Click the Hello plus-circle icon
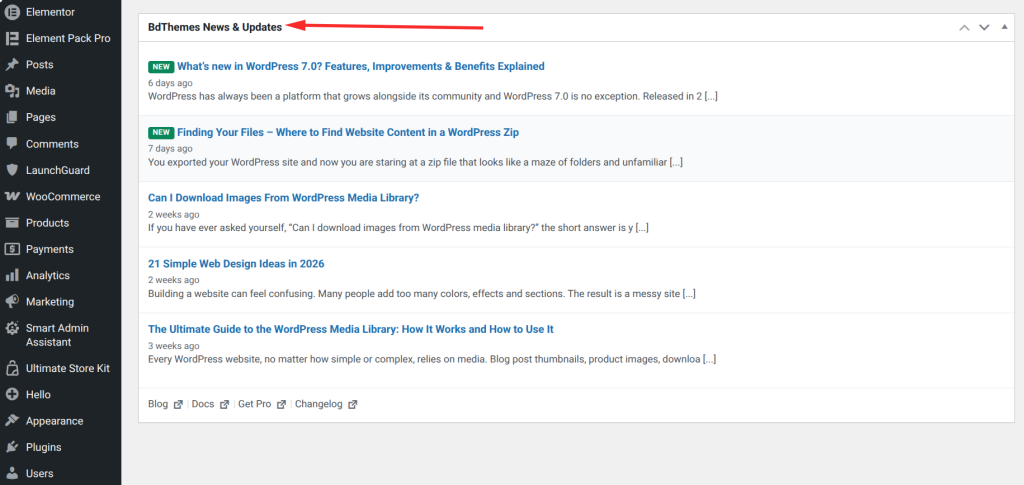Viewport: 1024px width, 485px height. [11, 394]
